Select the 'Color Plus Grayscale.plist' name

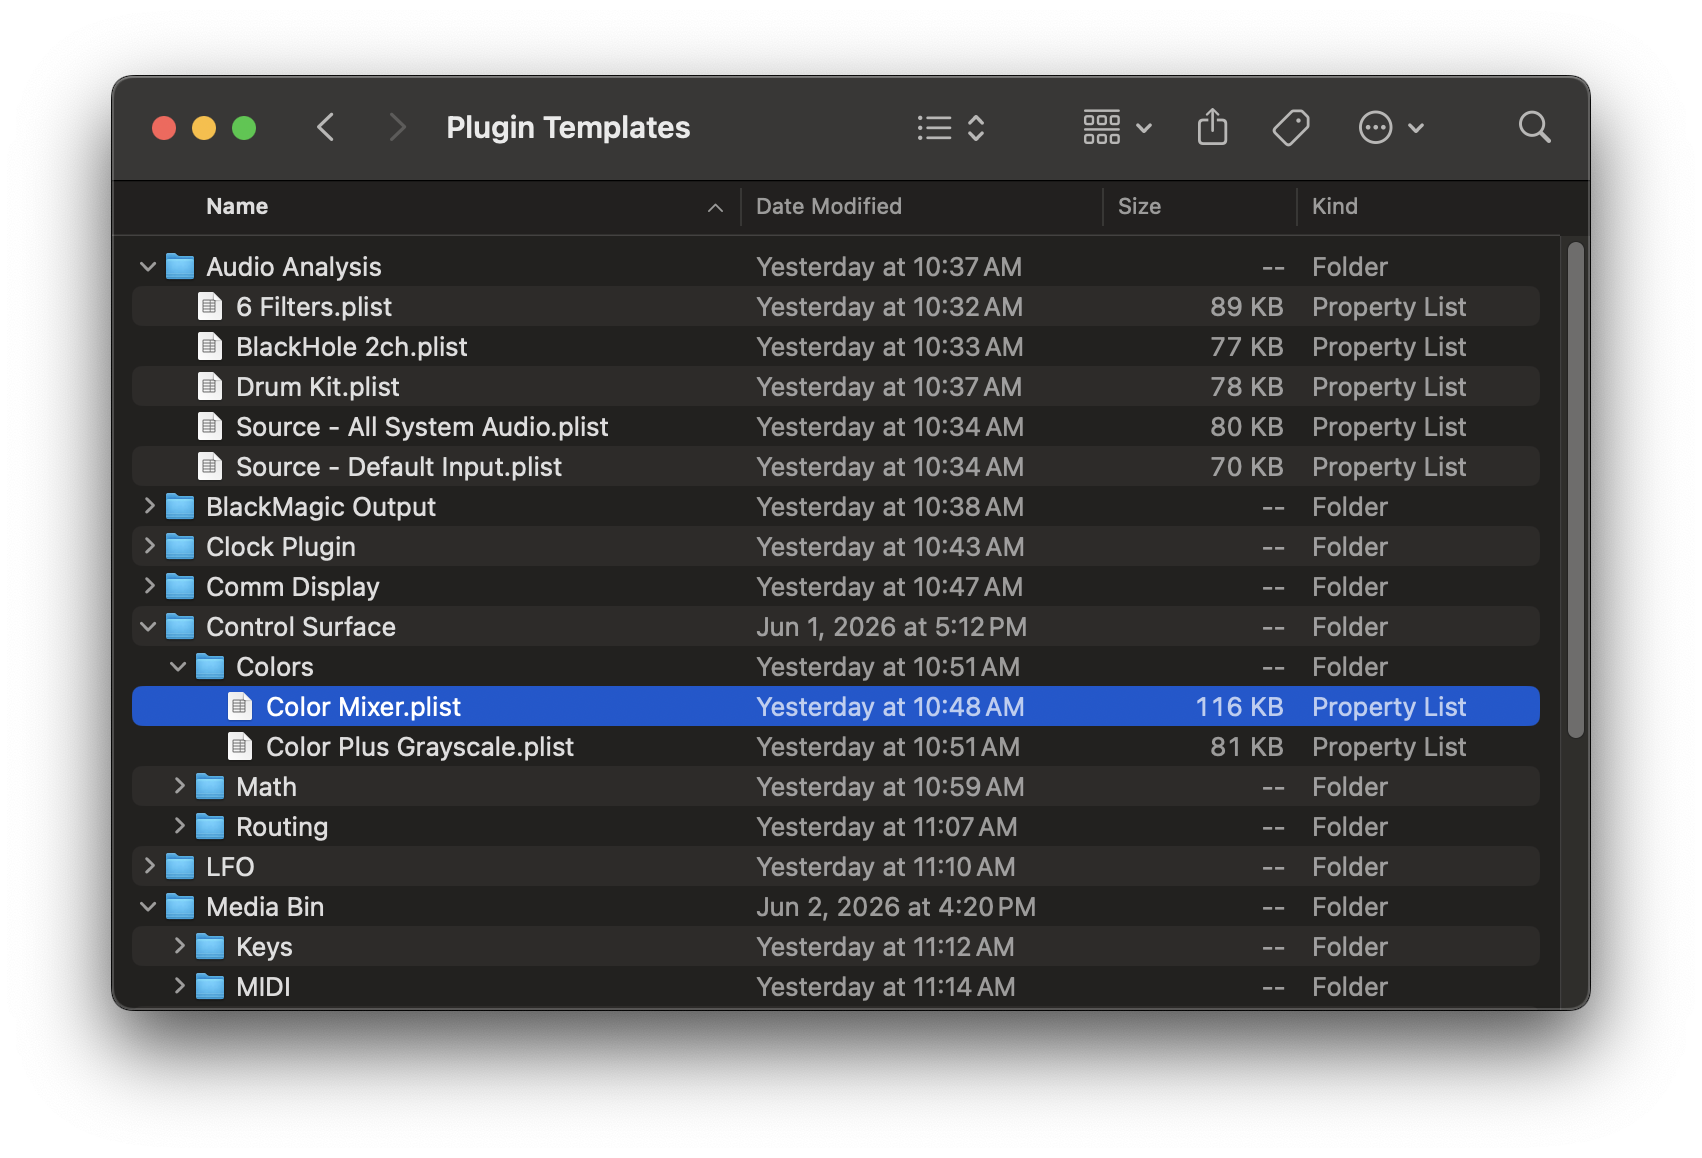click(x=420, y=747)
